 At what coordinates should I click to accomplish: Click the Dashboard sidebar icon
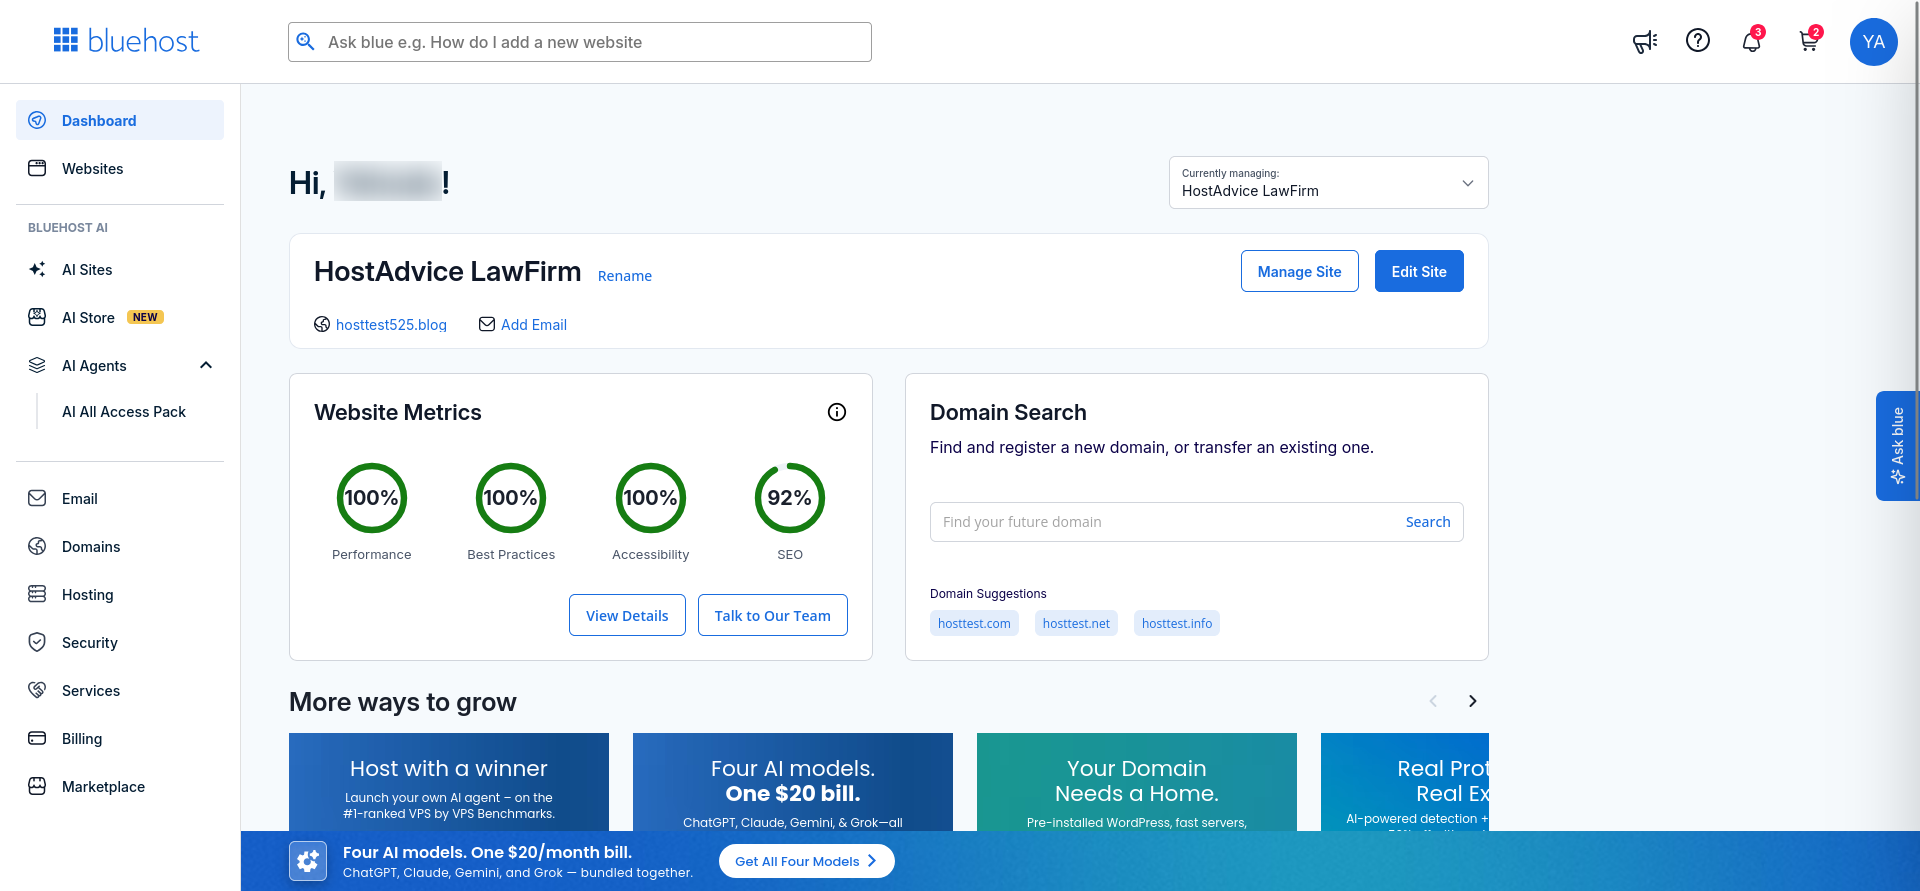pyautogui.click(x=37, y=120)
